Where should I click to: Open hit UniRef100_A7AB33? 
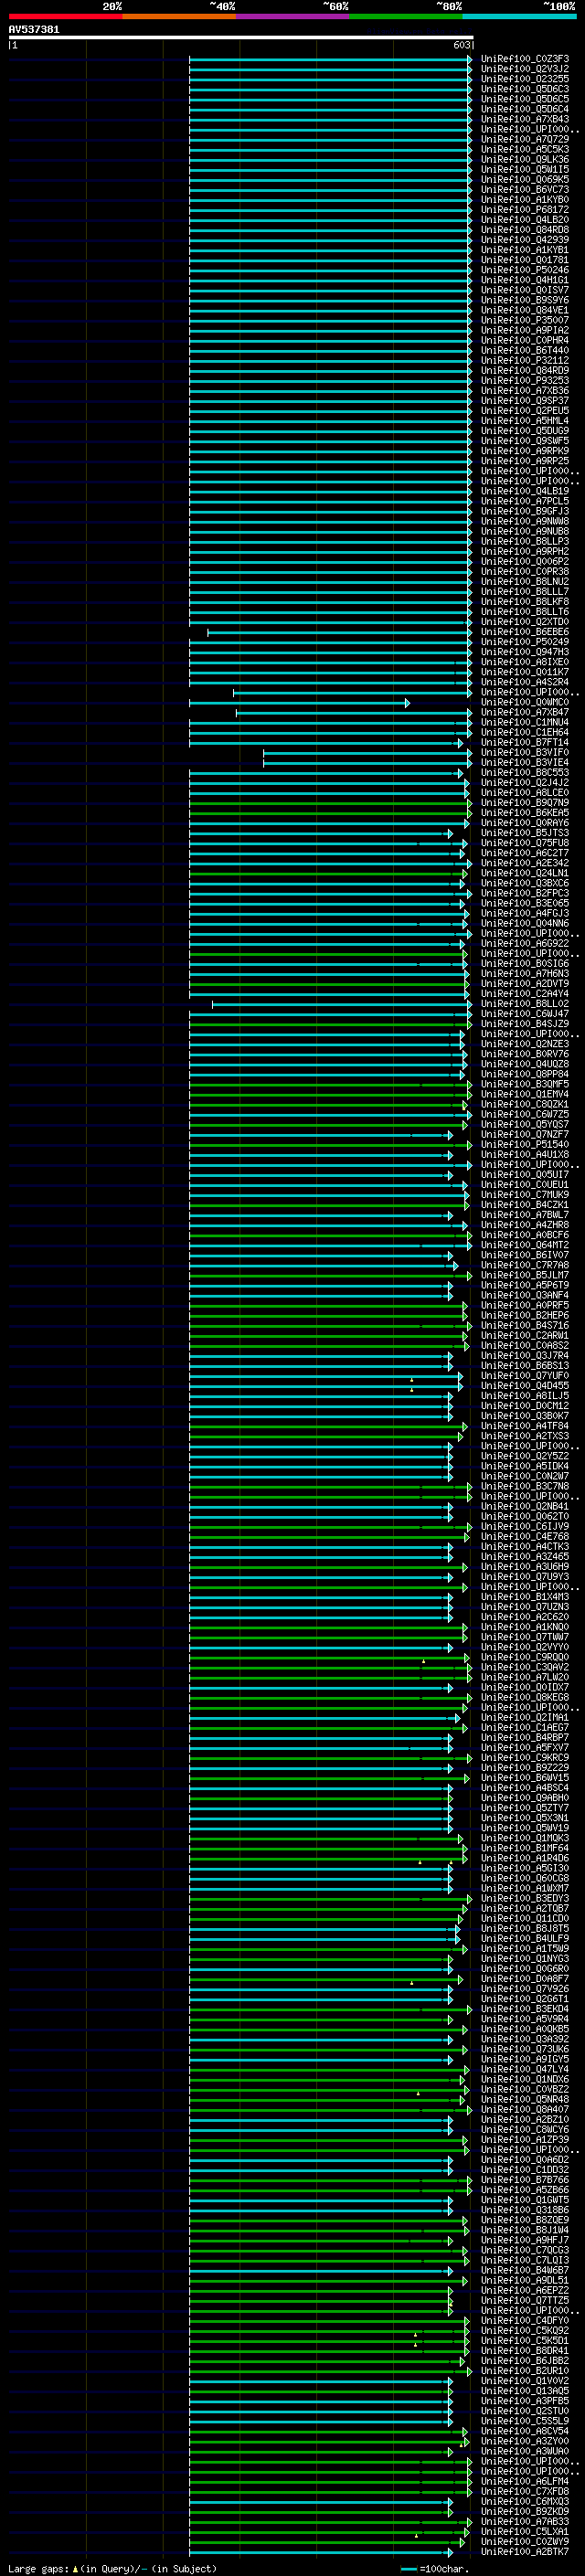[525, 2521]
